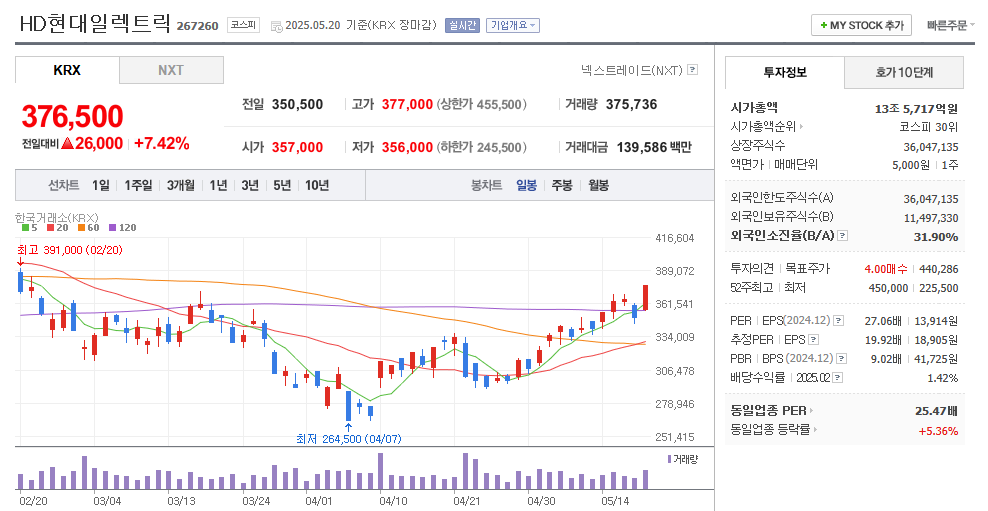Click the 거래대금 value 139,586 백만
988x511 pixels.
pos(654,147)
